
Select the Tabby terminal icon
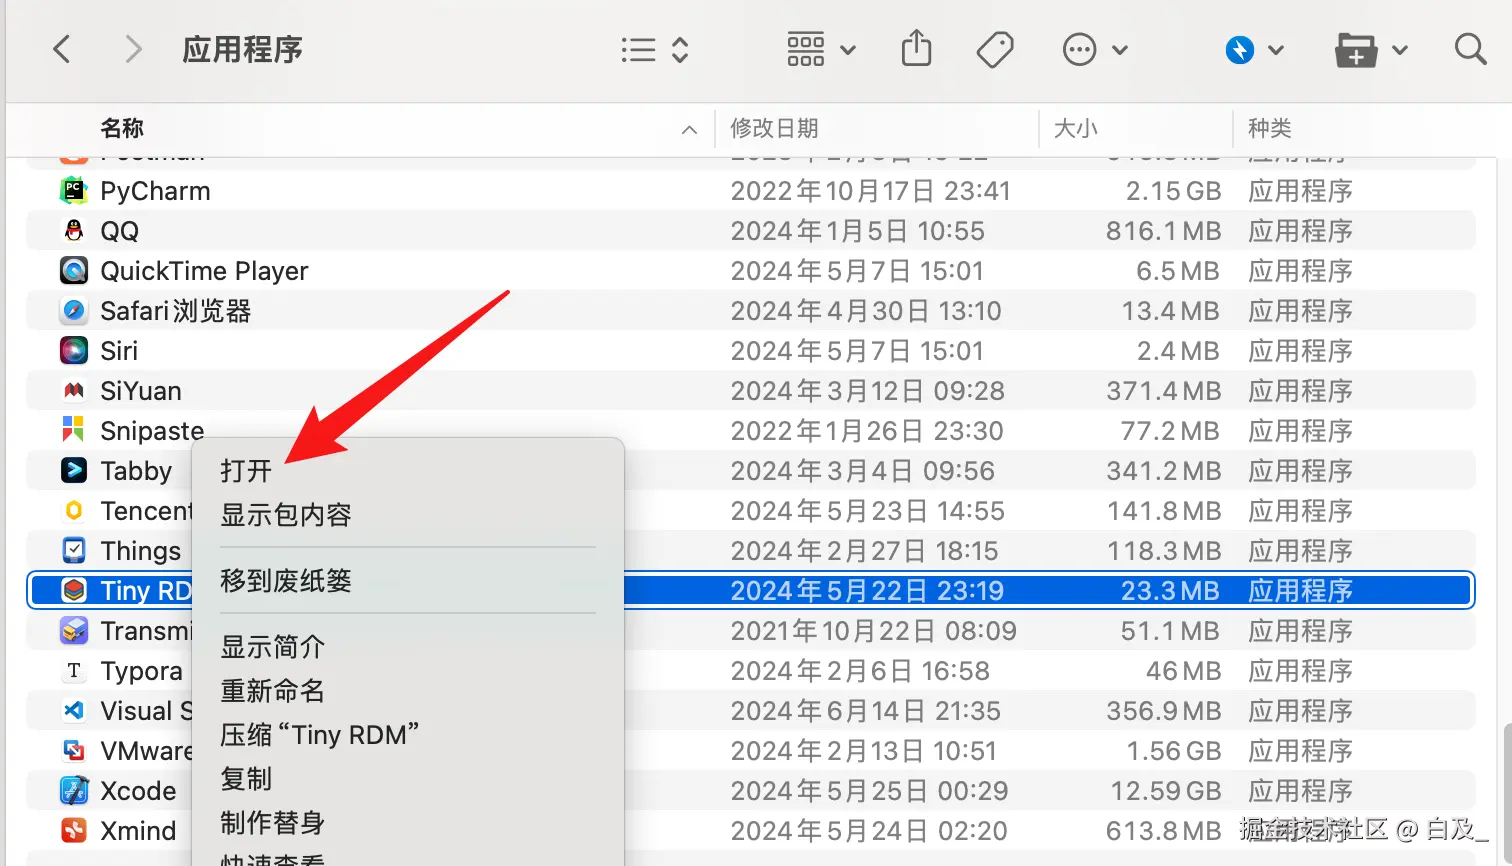pyautogui.click(x=74, y=470)
